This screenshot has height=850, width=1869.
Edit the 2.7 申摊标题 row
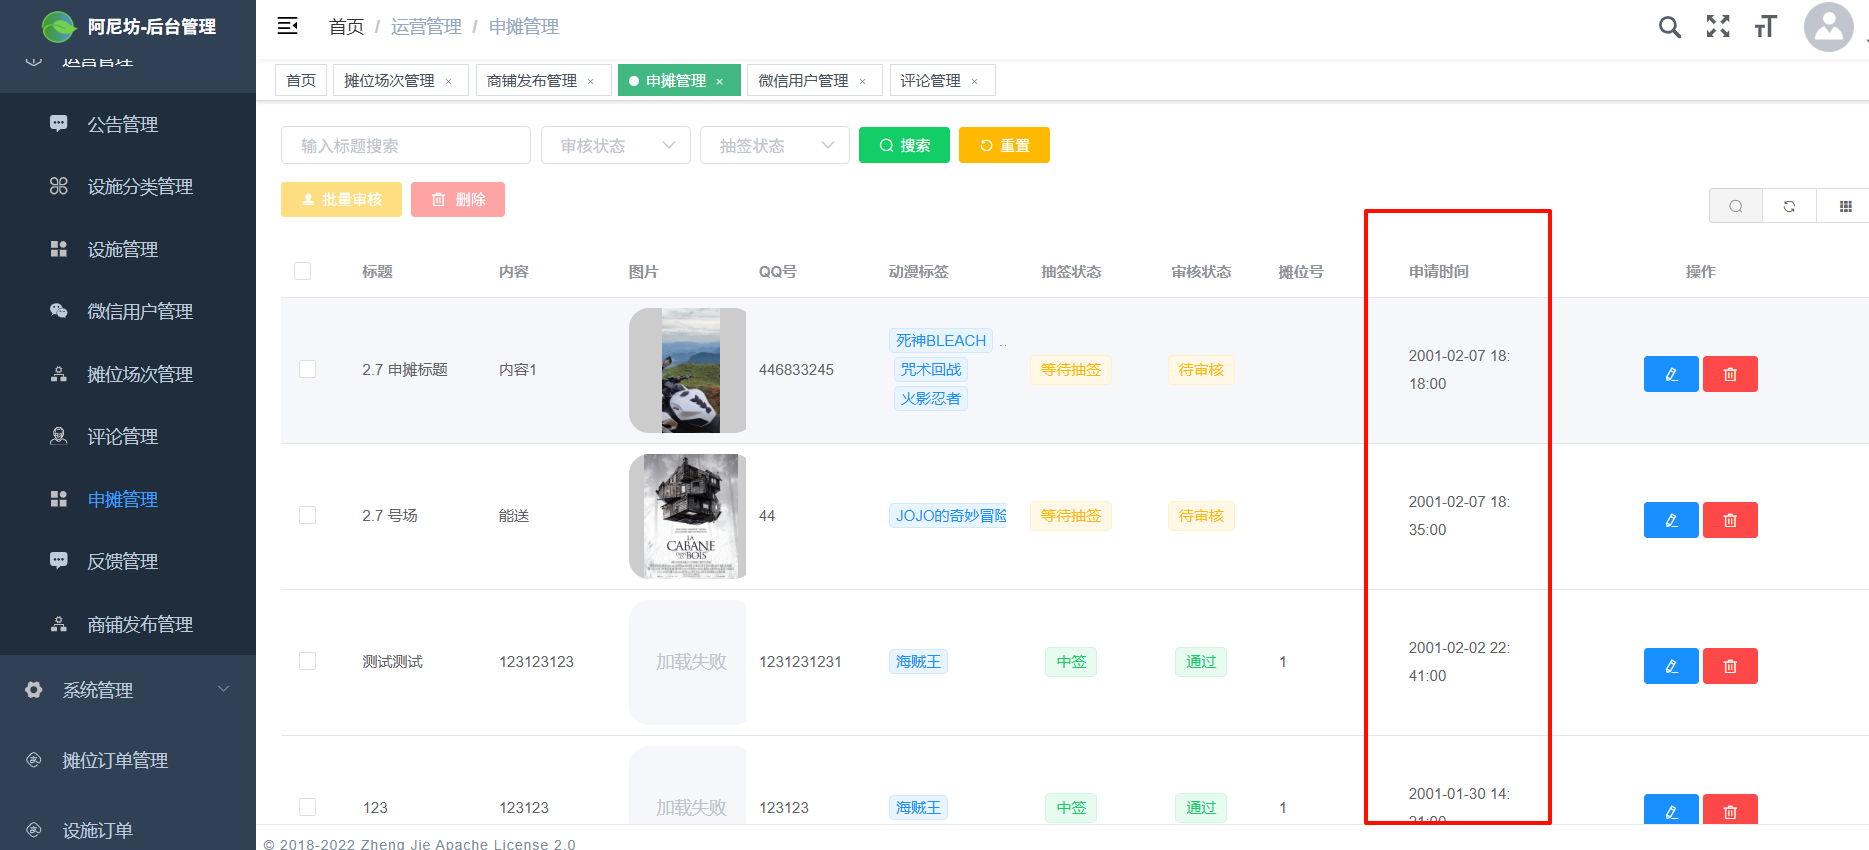pos(1670,374)
